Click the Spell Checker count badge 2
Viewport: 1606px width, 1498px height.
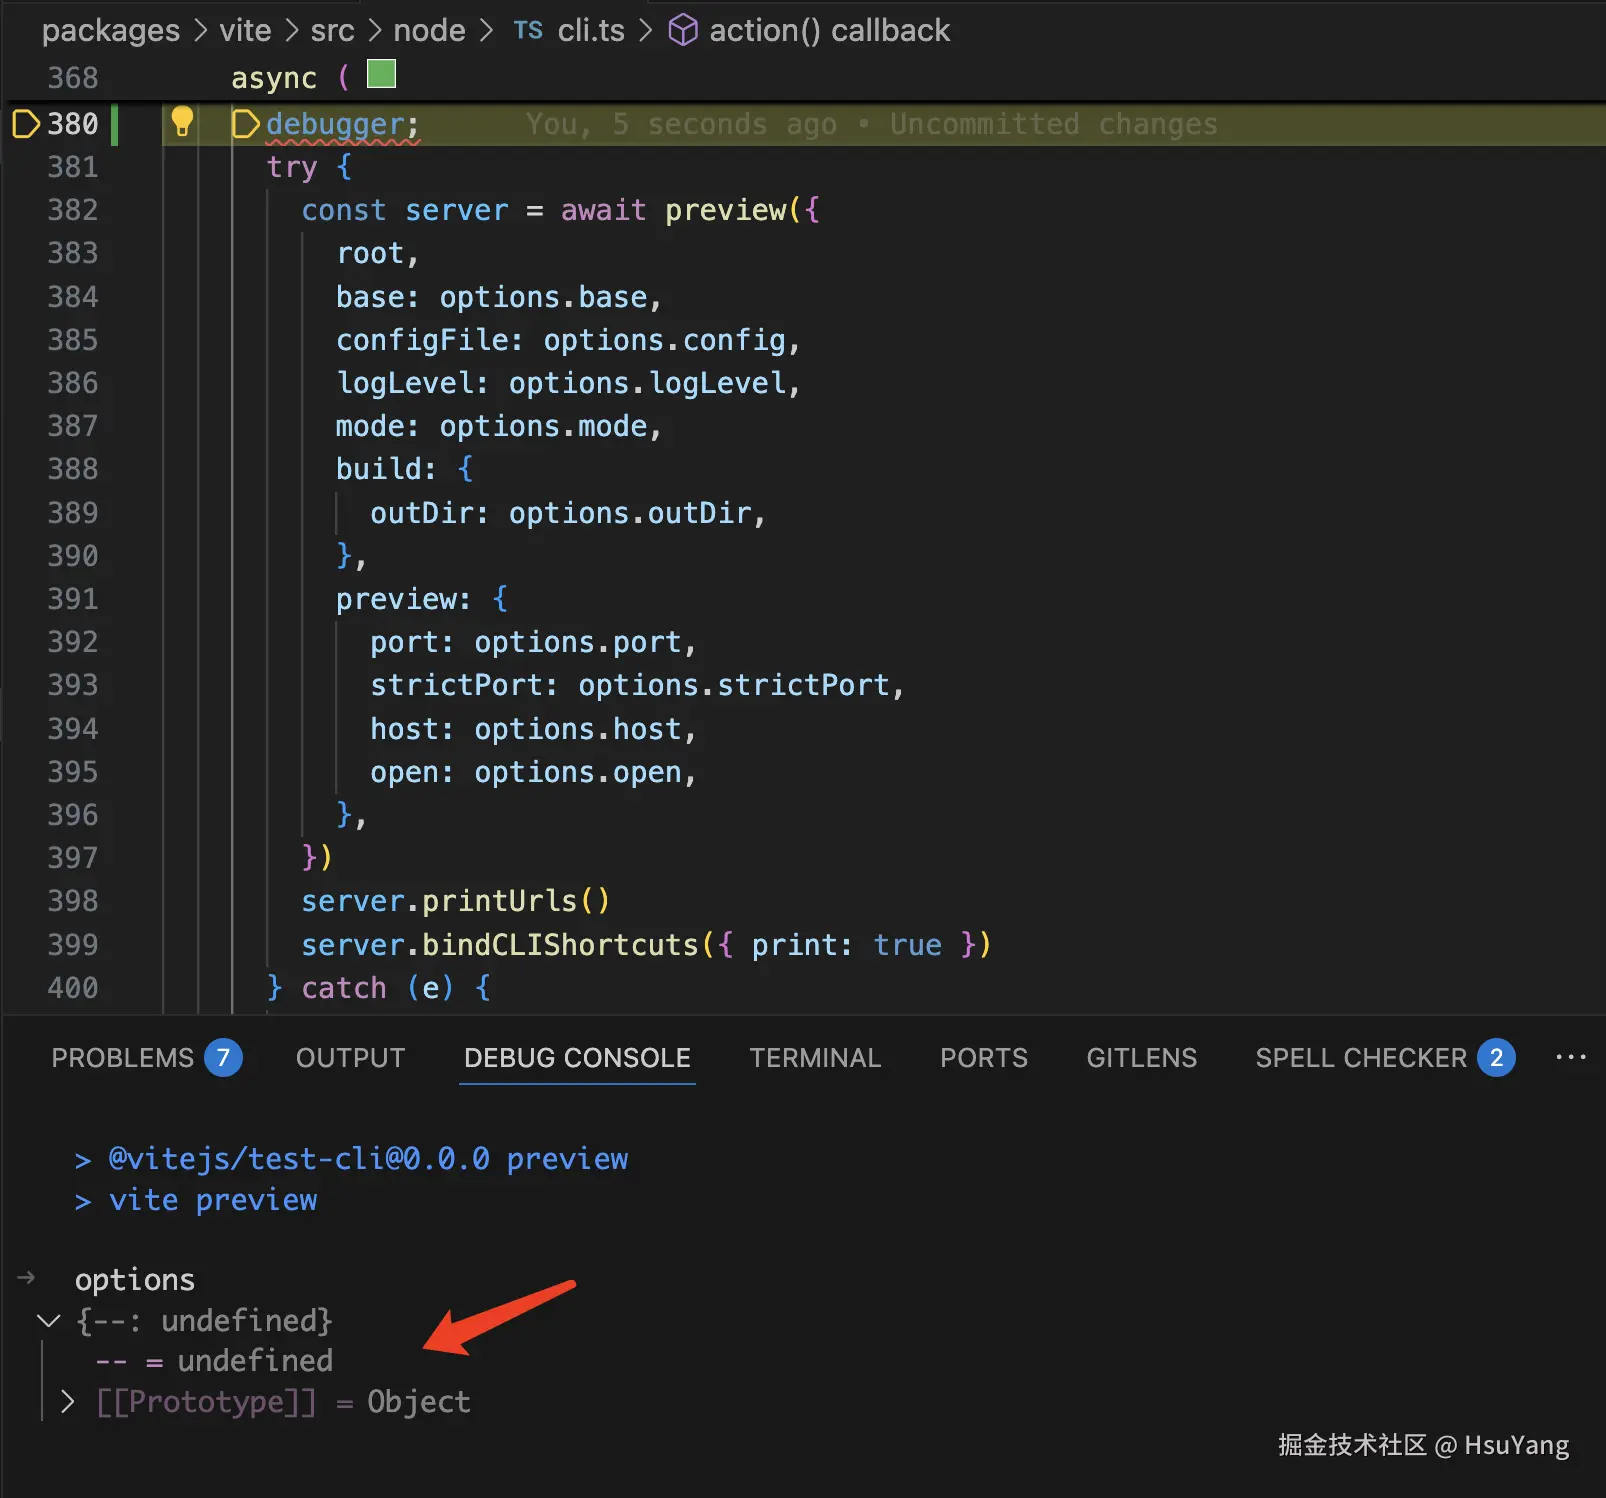pyautogui.click(x=1496, y=1058)
